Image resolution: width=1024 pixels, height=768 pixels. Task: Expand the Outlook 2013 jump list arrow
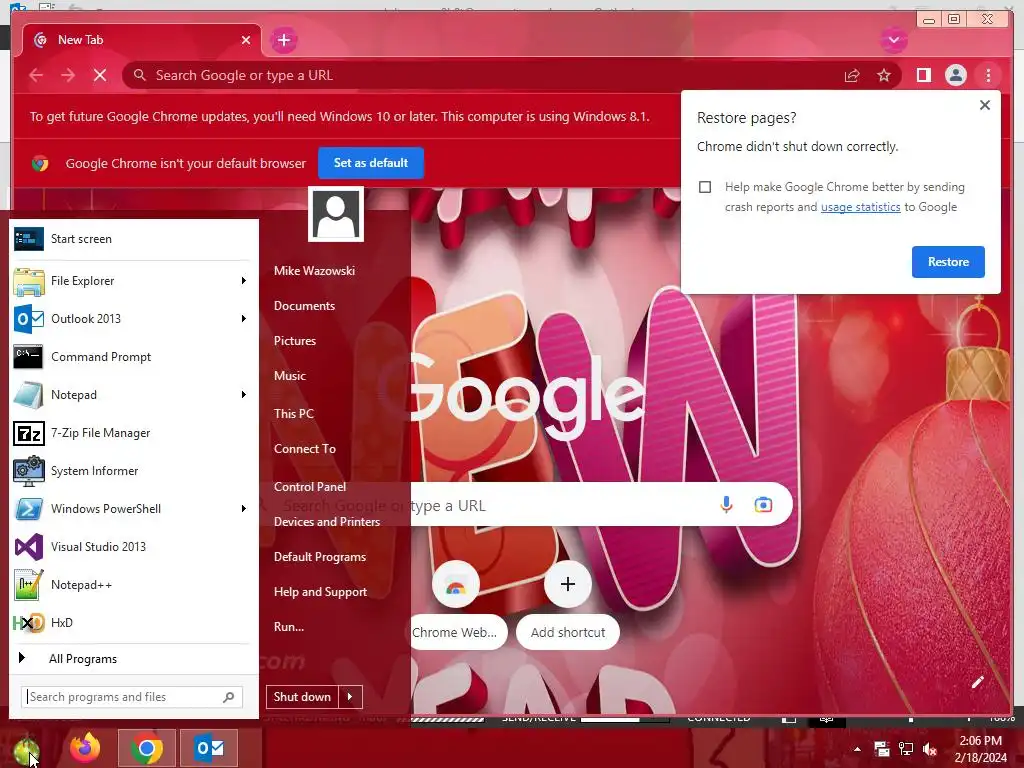[x=244, y=319]
